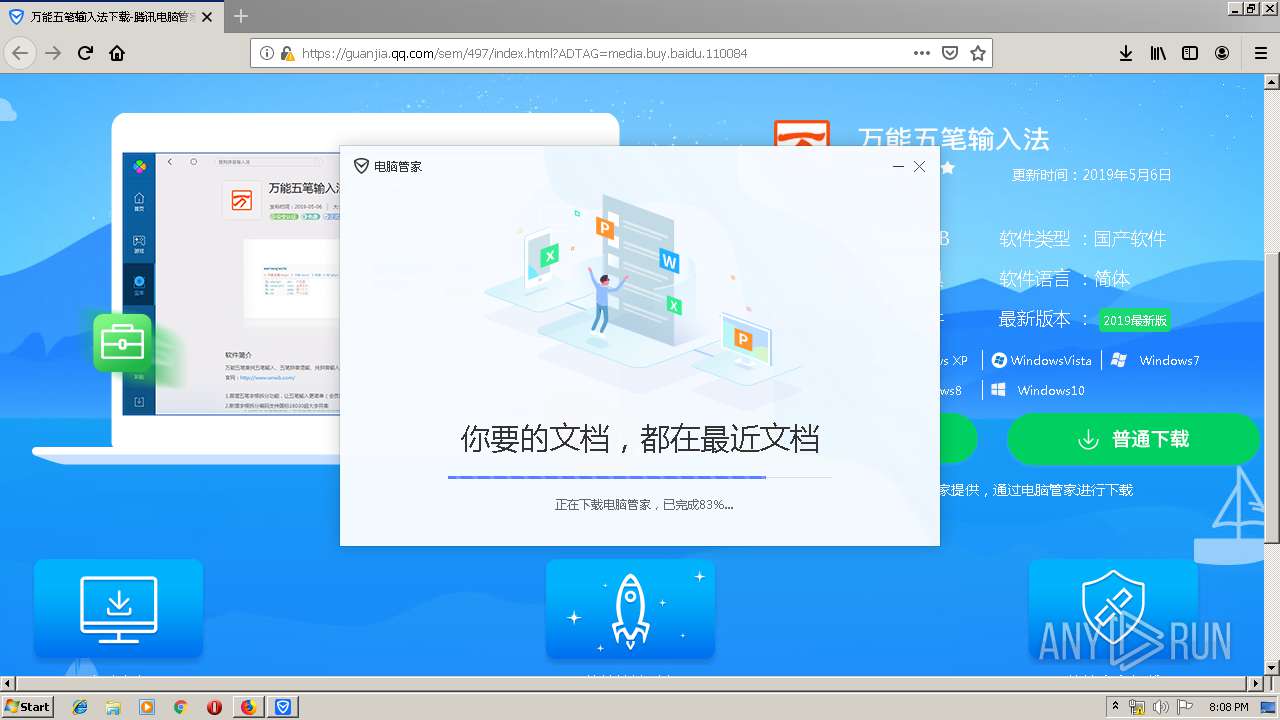Click the monitor download feature tile
Screen dimensions: 1280x720
118,608
